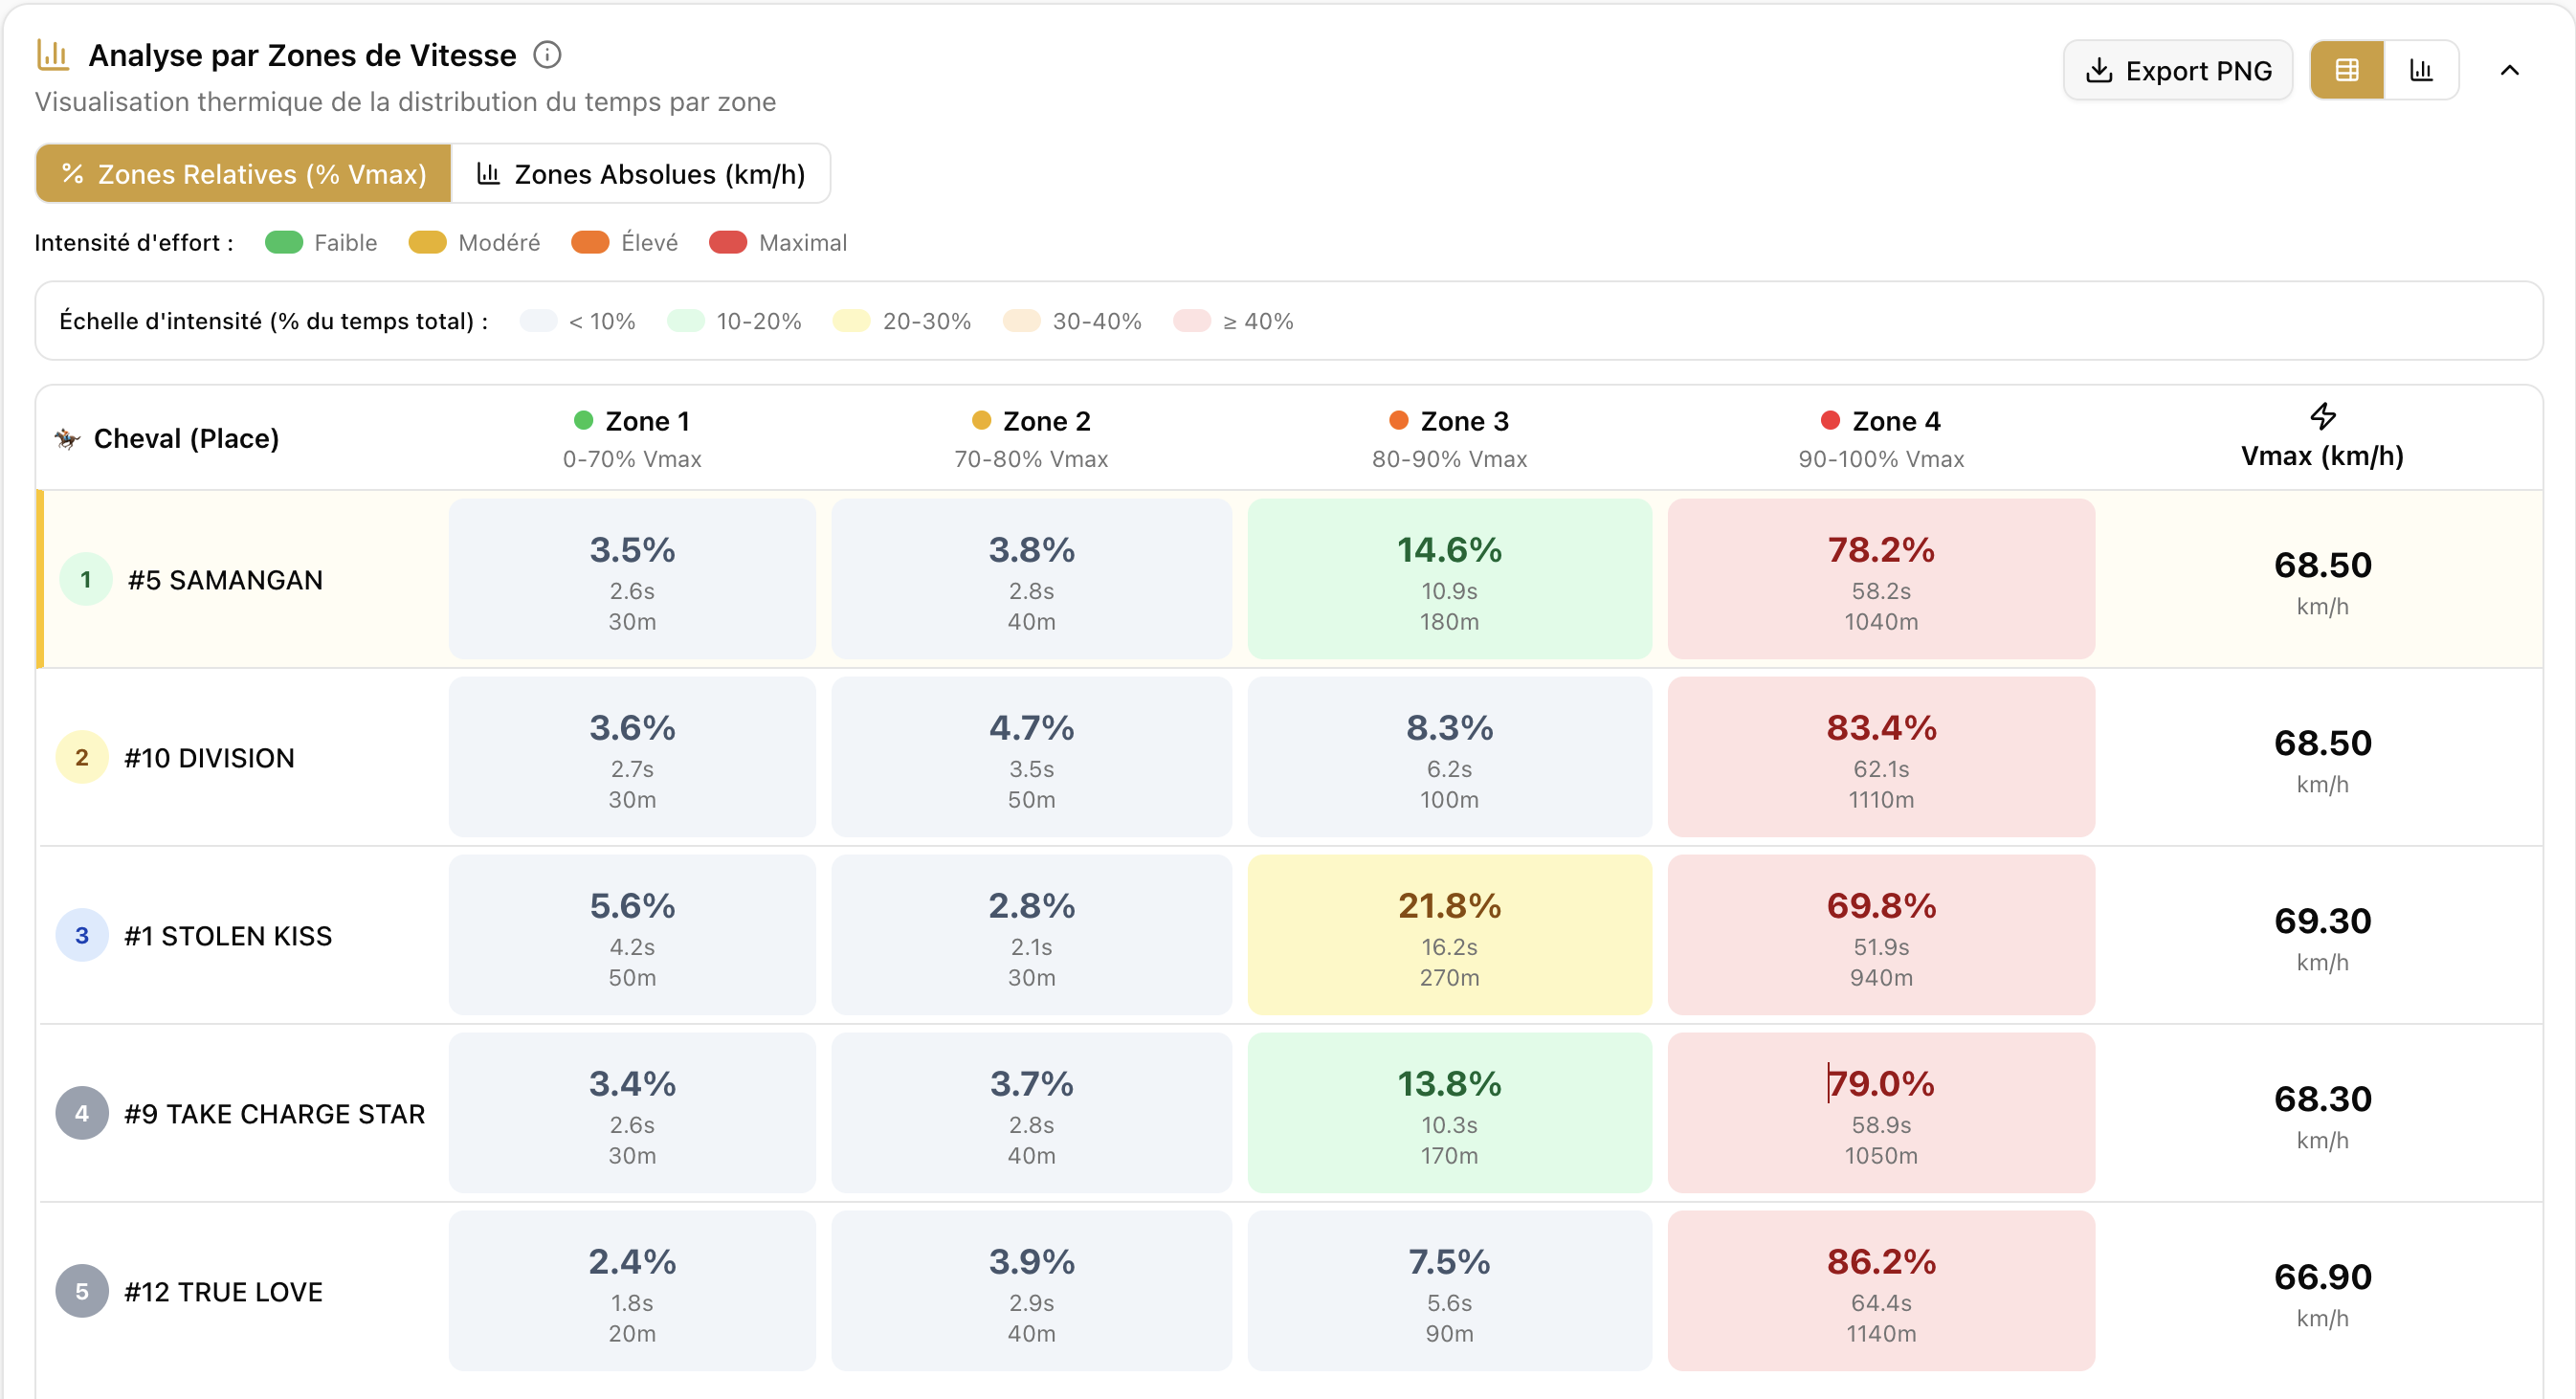Click TAKE CHARGE STAR Zone 1 cell 3.4%
Viewport: 2576px width, 1399px height.
[632, 1113]
